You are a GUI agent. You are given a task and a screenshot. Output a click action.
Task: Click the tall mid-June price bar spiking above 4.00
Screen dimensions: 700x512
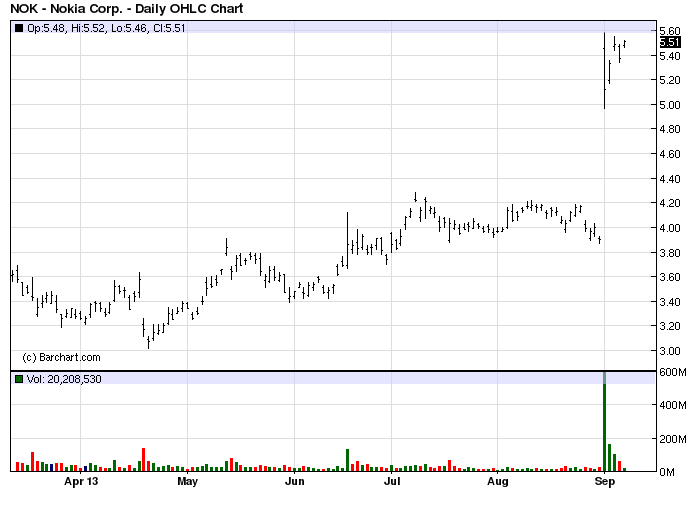click(347, 241)
